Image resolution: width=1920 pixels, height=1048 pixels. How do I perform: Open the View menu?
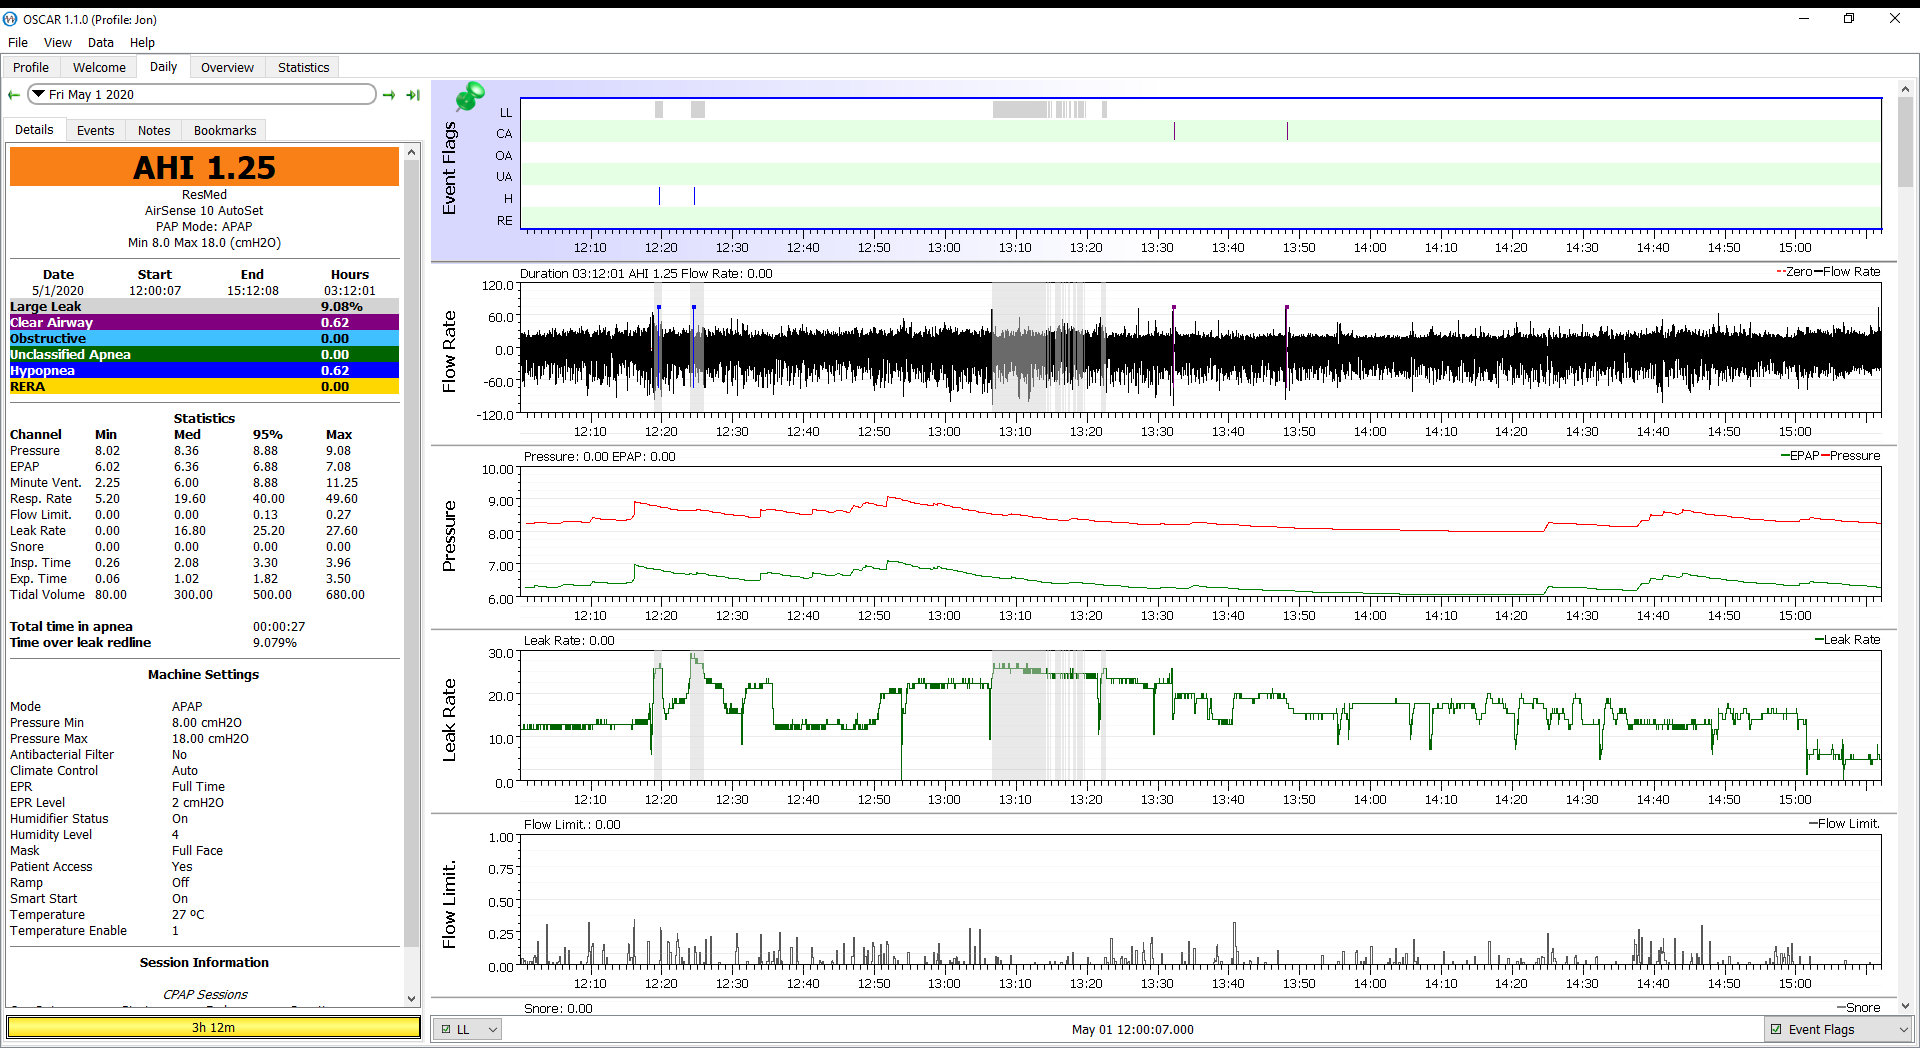58,43
